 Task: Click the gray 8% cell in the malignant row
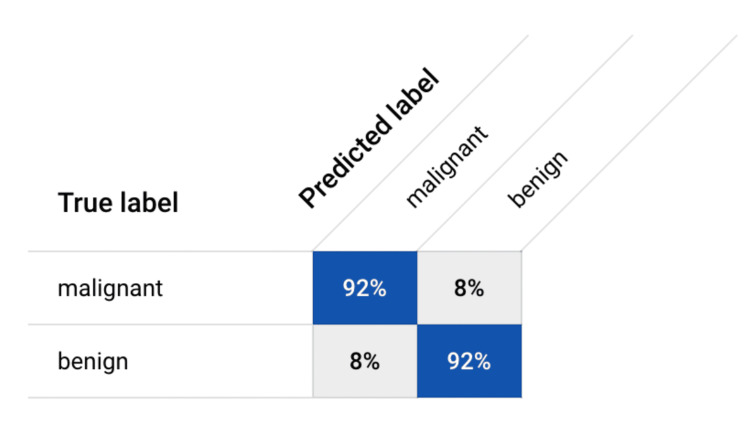pos(469,288)
